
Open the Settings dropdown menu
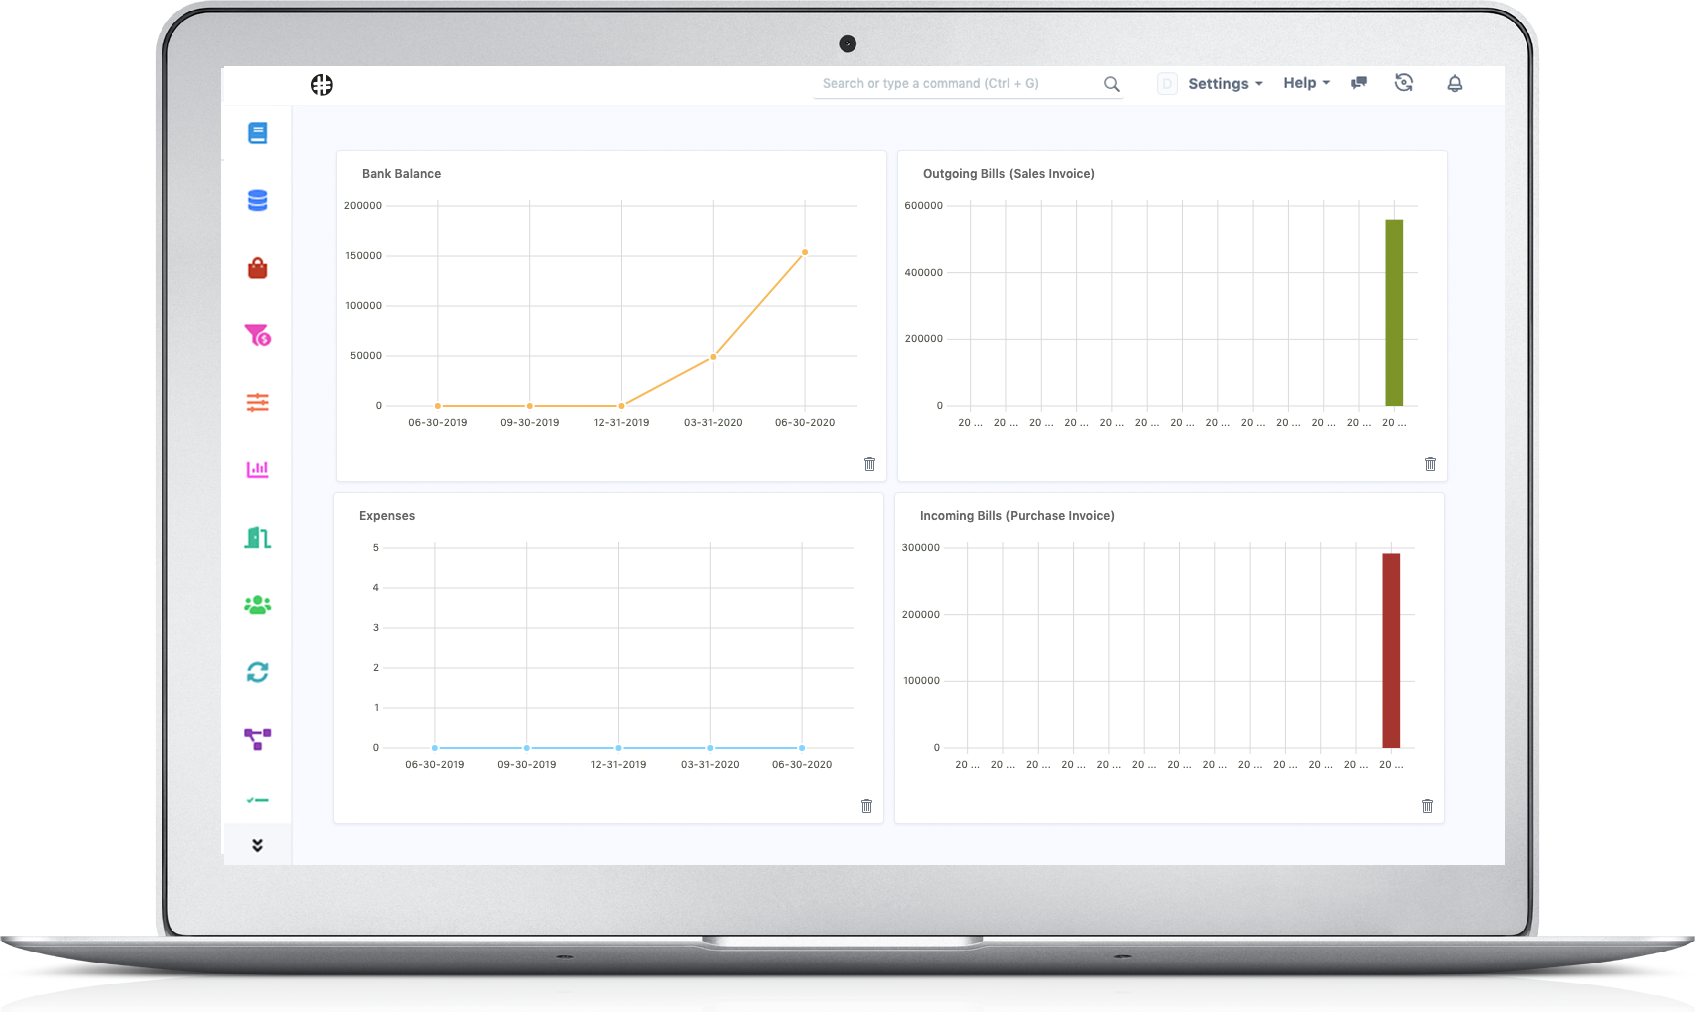[1225, 84]
